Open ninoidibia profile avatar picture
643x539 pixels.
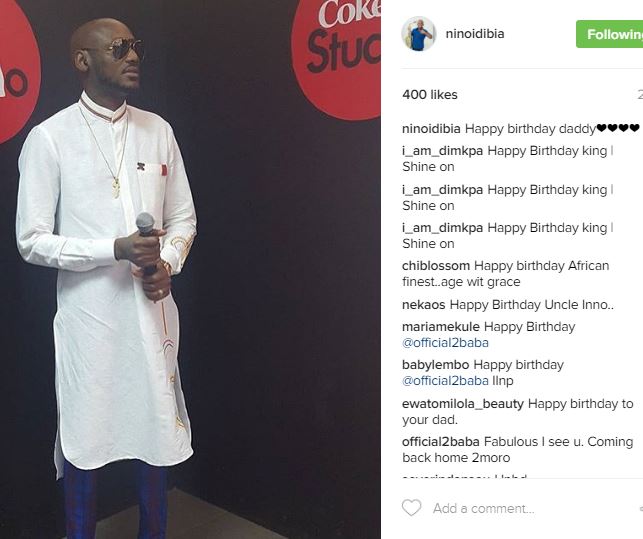click(x=418, y=34)
